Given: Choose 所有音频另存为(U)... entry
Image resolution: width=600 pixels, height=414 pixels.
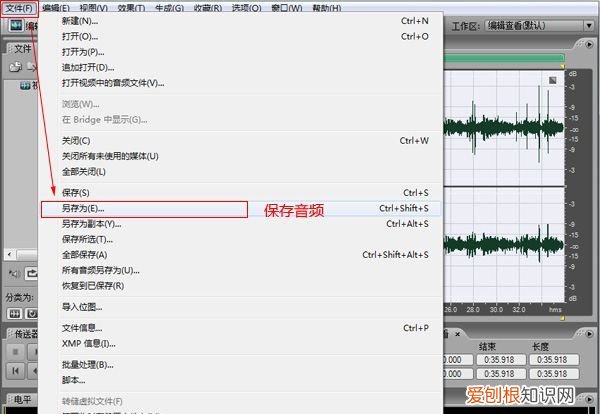Looking at the screenshot, I should point(241,271).
